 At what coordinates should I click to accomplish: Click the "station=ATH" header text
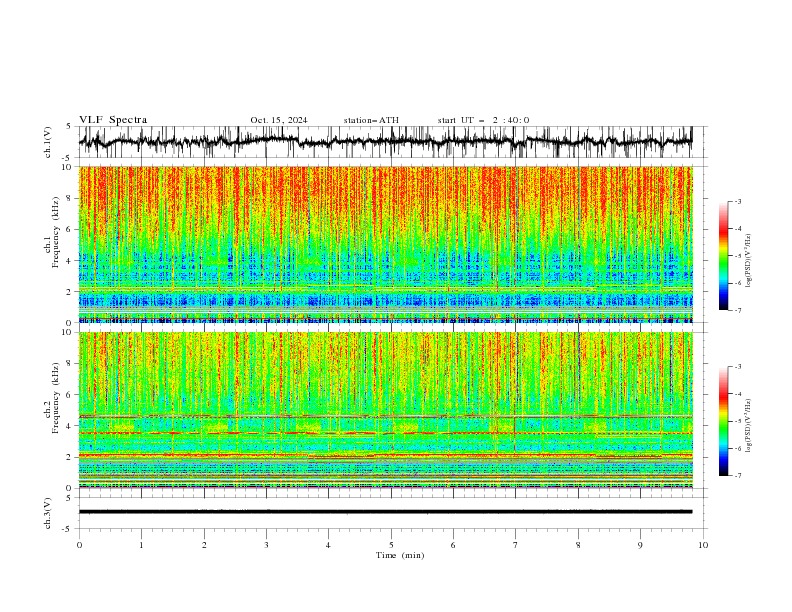(371, 120)
